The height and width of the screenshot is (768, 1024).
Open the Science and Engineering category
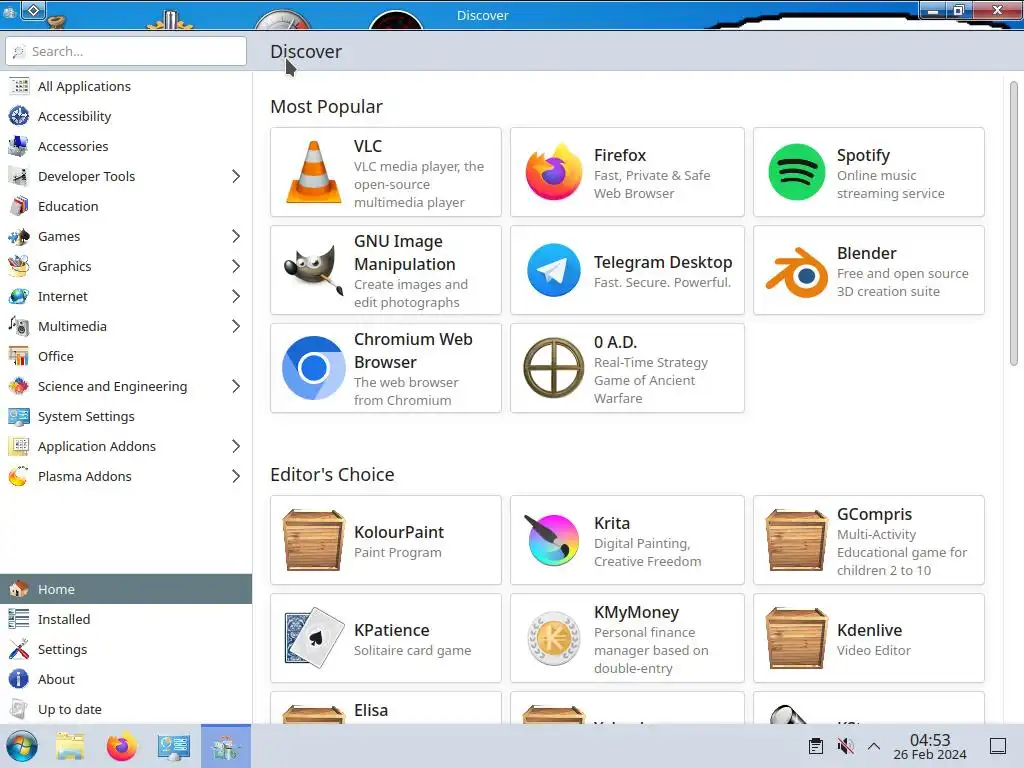point(126,387)
